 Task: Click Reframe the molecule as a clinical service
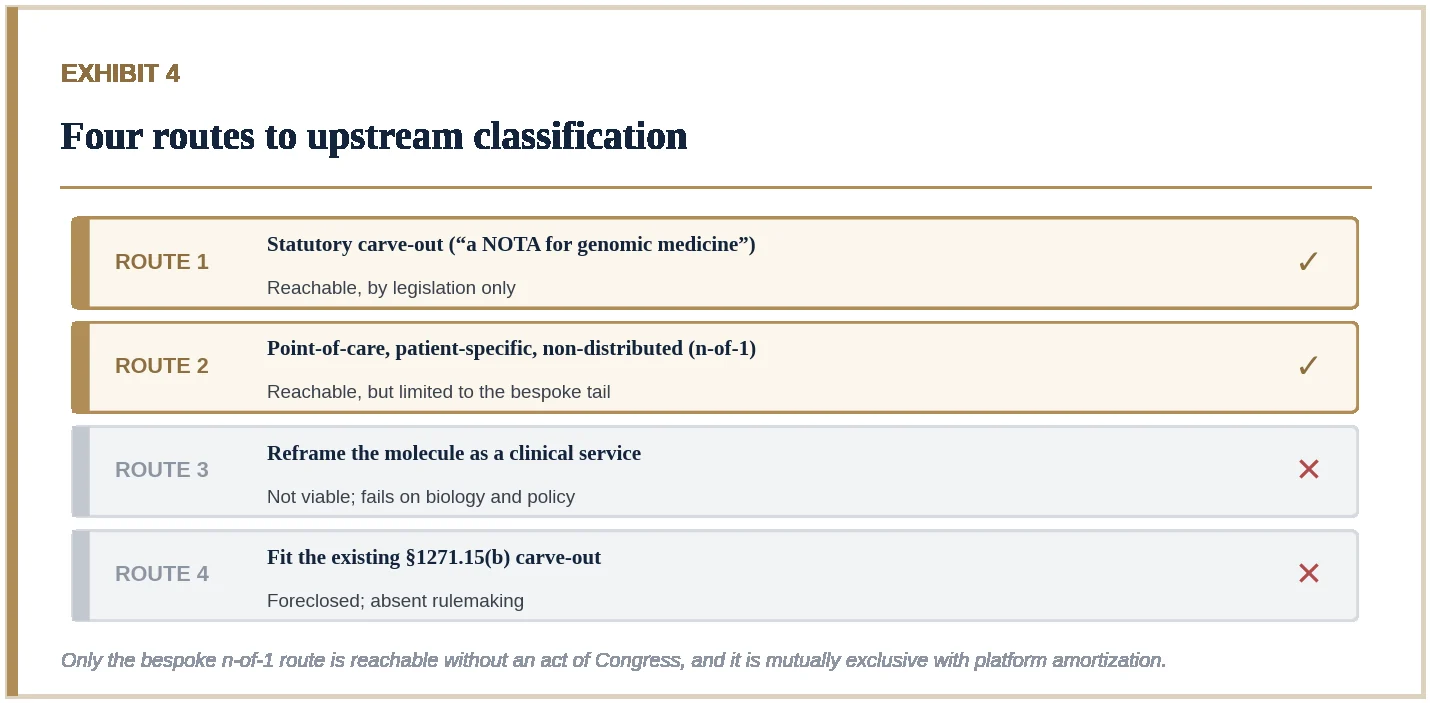pos(454,453)
